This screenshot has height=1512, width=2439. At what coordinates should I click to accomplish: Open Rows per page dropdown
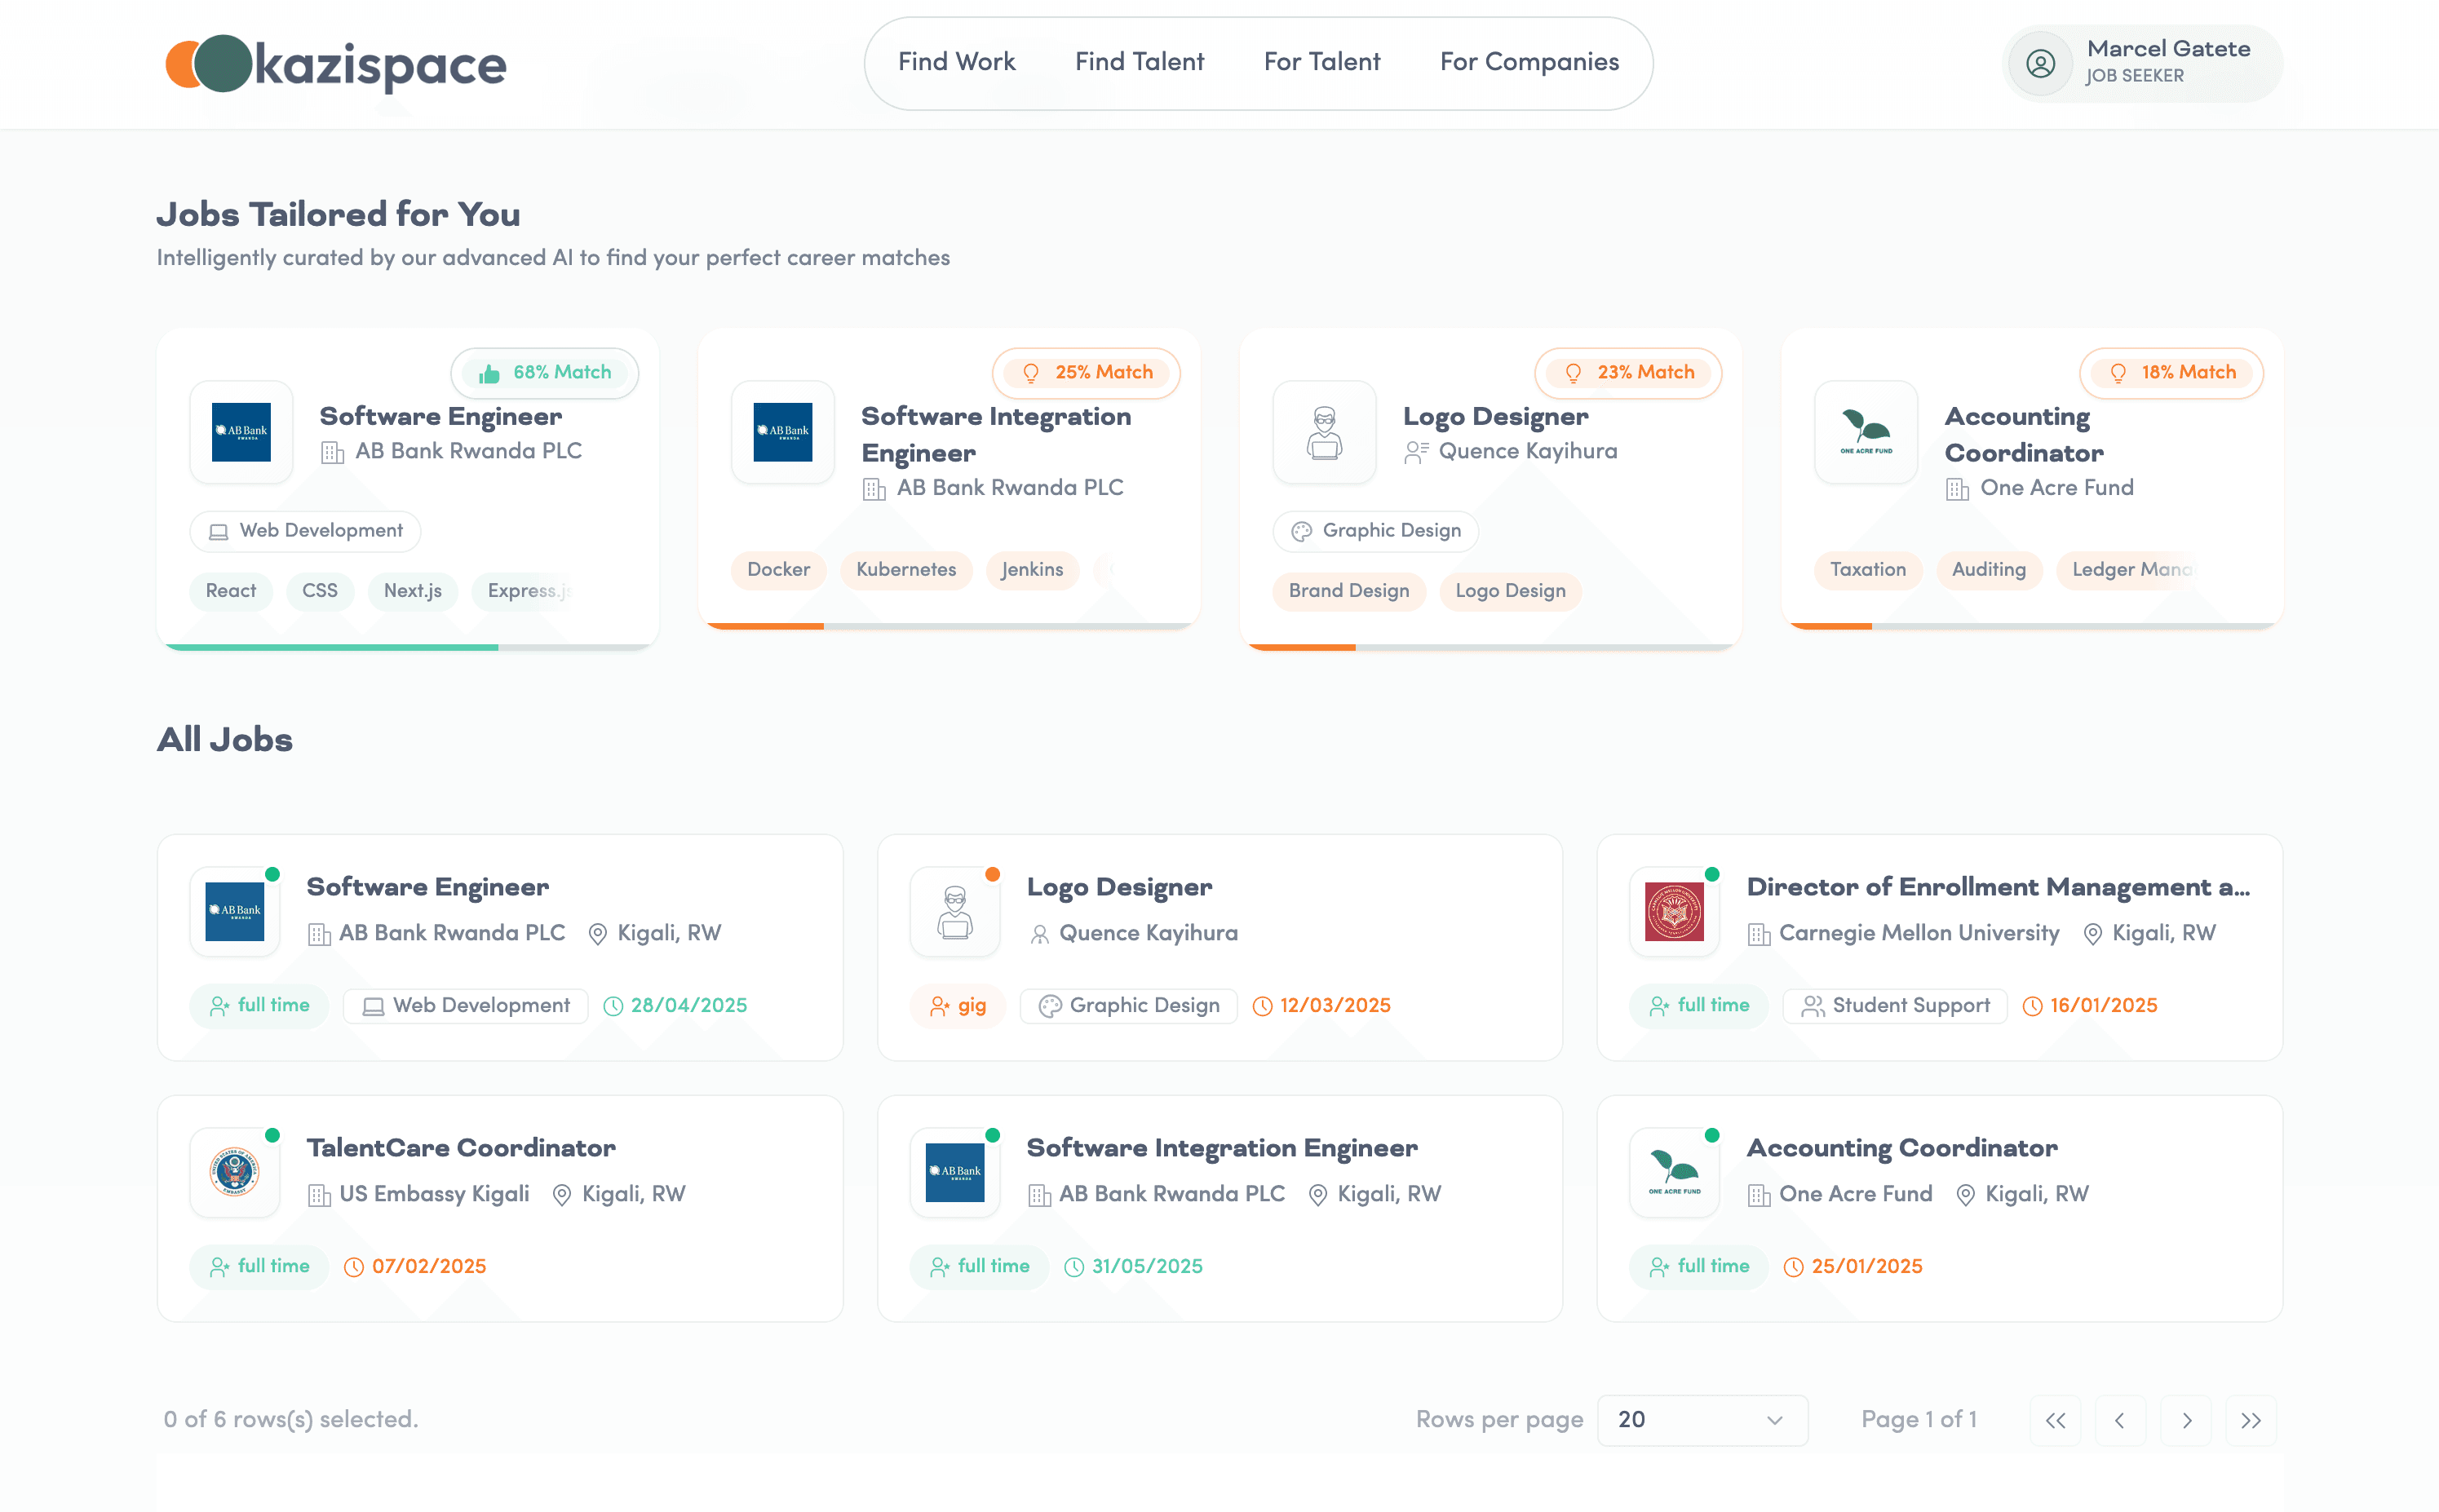tap(1702, 1419)
